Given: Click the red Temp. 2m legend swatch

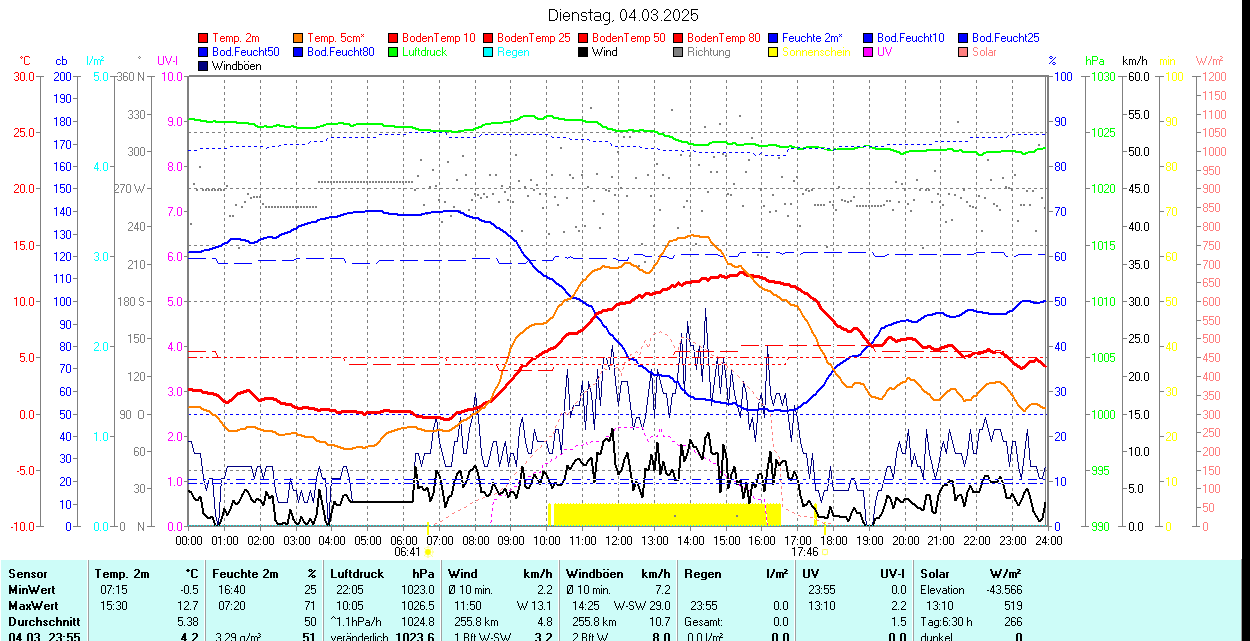Looking at the screenshot, I should tap(204, 38).
